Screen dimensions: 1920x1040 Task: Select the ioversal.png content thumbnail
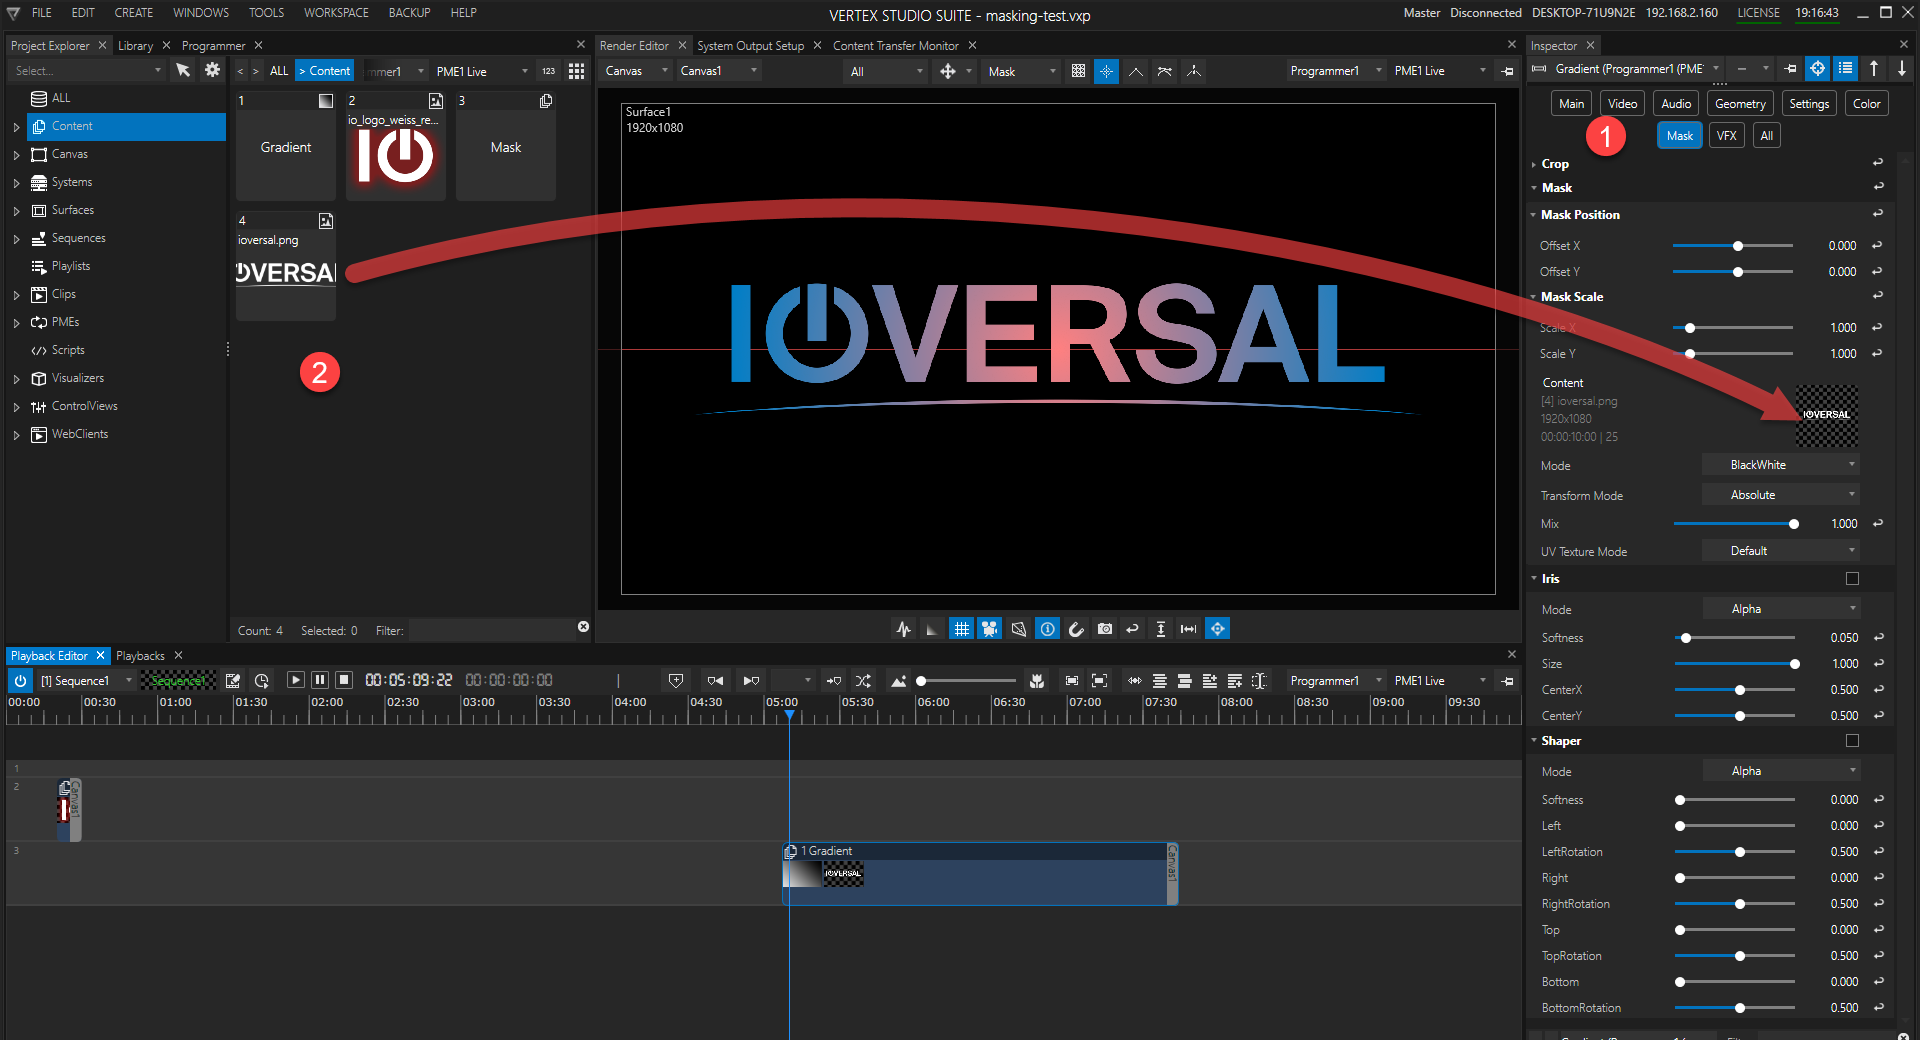(286, 267)
